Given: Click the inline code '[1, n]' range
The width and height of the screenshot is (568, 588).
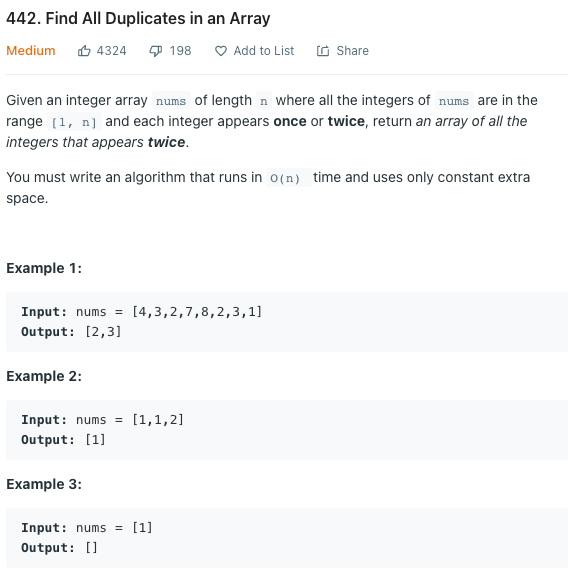Looking at the screenshot, I should [74, 122].
